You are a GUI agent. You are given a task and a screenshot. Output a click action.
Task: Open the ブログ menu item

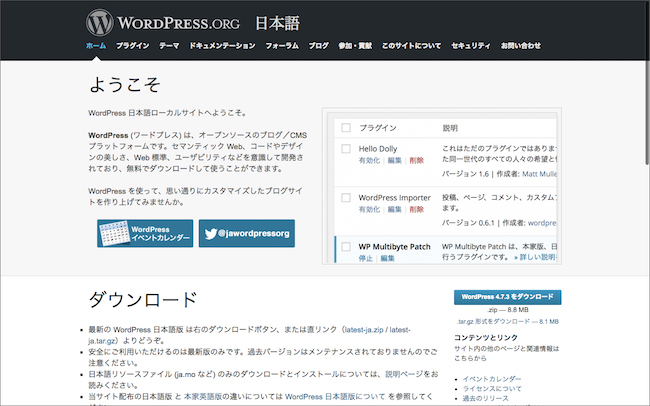(x=318, y=46)
